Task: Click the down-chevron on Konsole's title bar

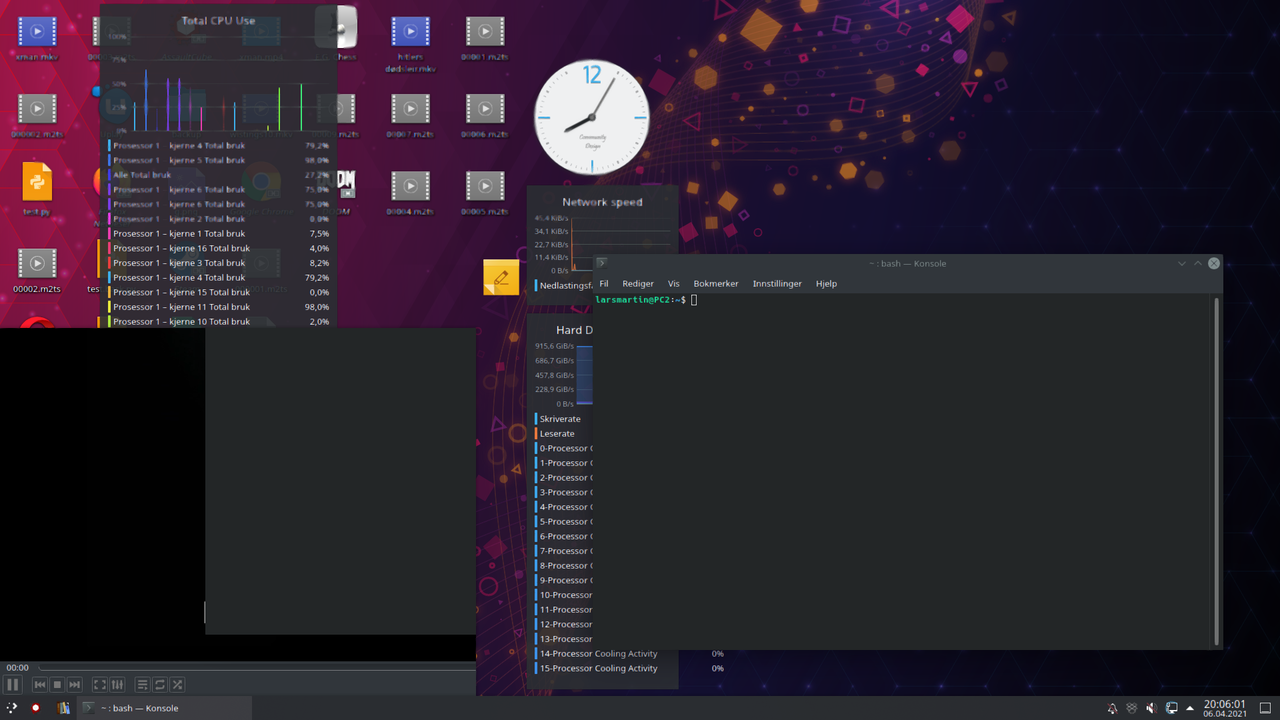Action: 1182,263
